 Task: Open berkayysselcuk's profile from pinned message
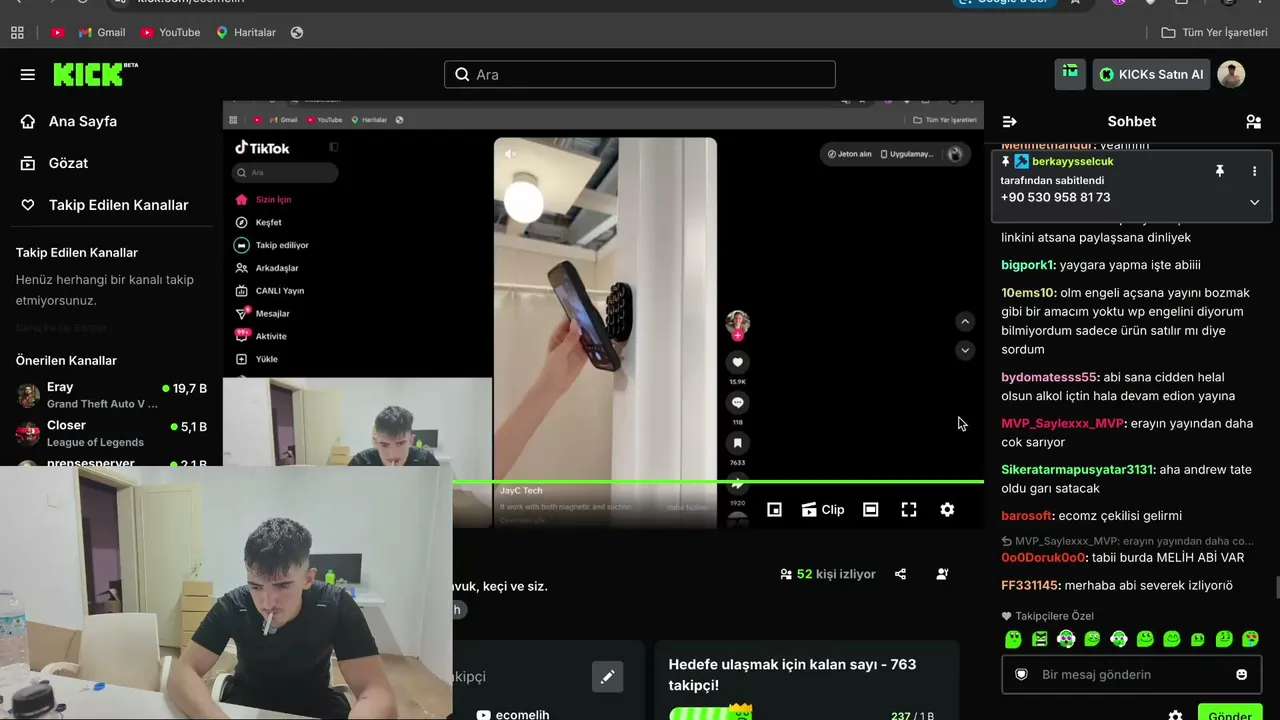tap(1073, 161)
